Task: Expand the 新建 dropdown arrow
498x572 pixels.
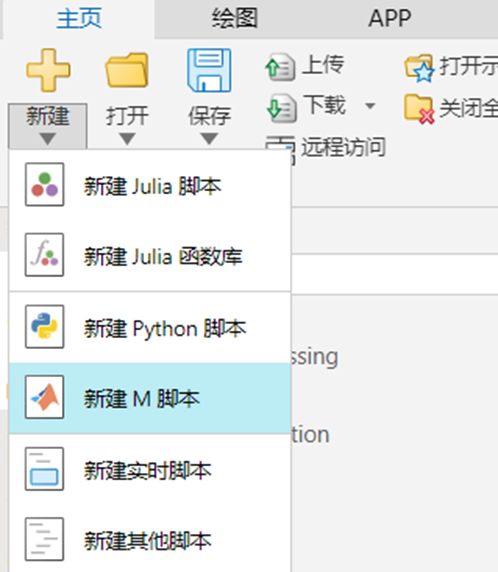Action: (x=47, y=139)
